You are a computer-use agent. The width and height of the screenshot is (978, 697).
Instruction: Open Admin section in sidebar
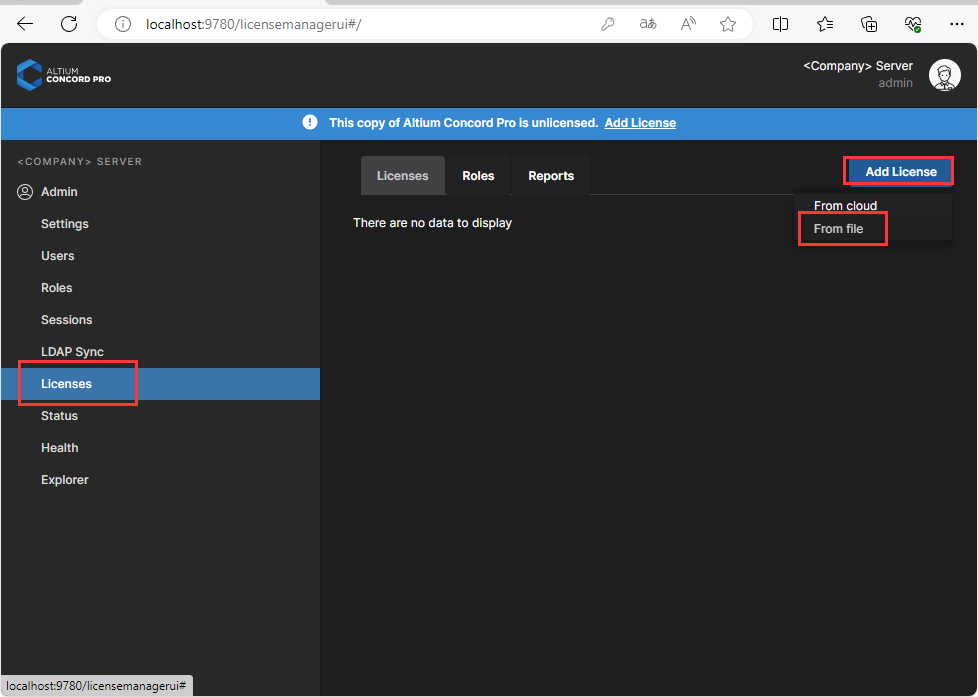pyautogui.click(x=59, y=192)
